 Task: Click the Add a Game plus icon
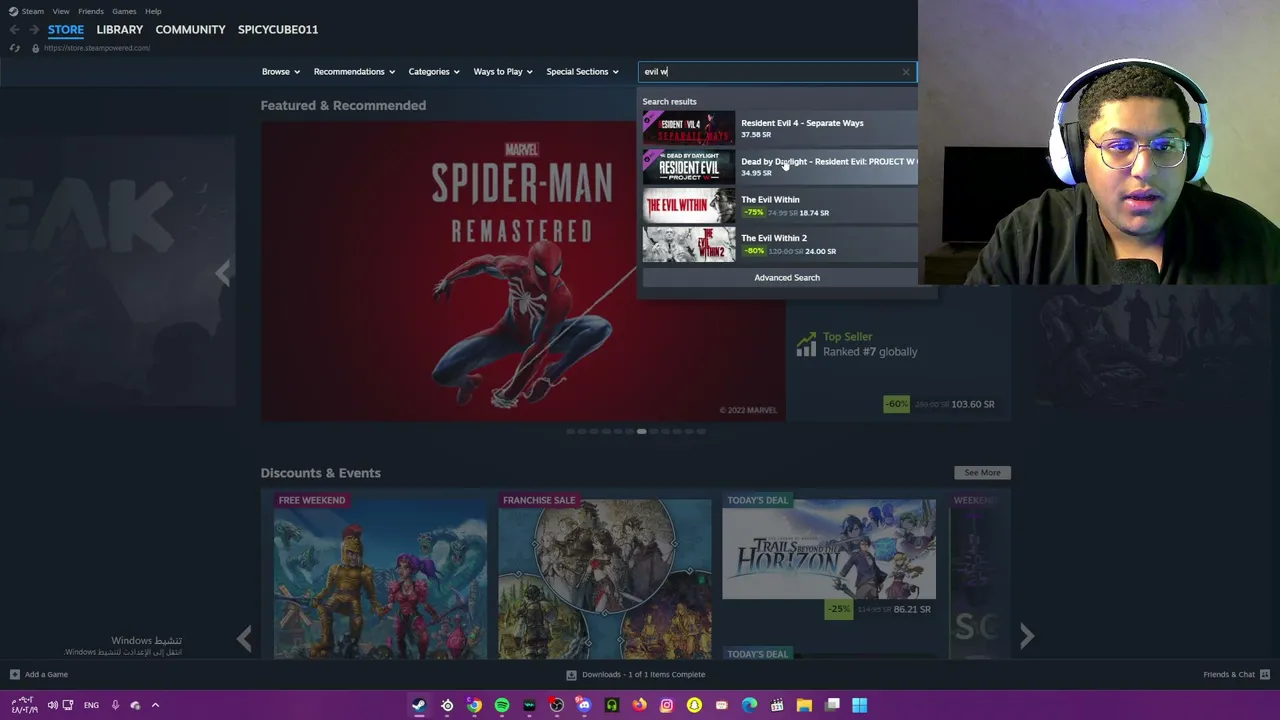coord(15,674)
